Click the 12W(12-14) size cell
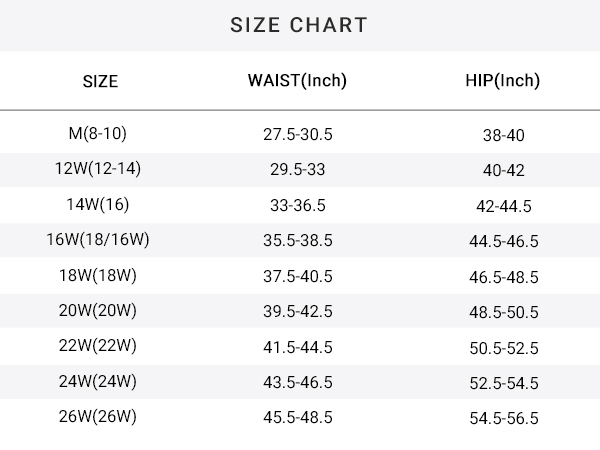Screen dimensions: 600x450 click(x=98, y=168)
